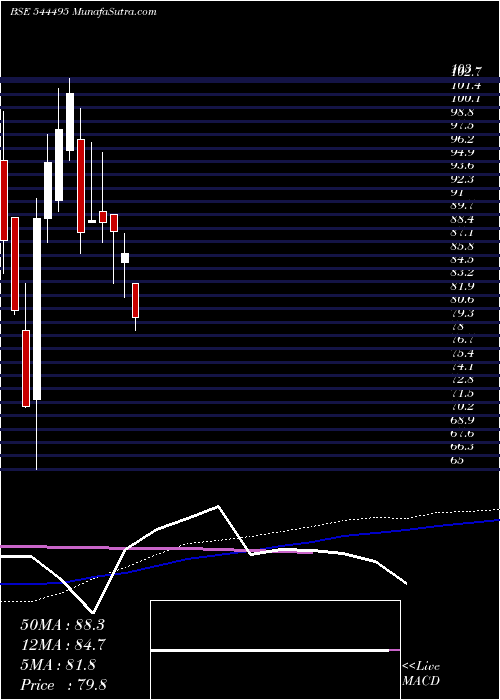Viewport: 500px width, 700px height.
Task: Click the 80.6 price axis label
Action: 464,300
